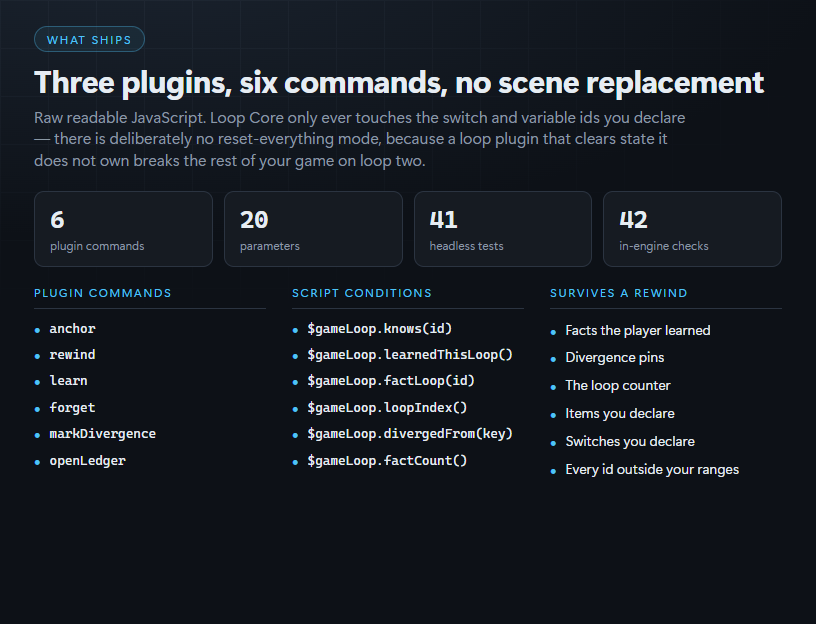Click 'Facts the player learned' item
Image resolution: width=816 pixels, height=624 pixels.
pos(638,330)
